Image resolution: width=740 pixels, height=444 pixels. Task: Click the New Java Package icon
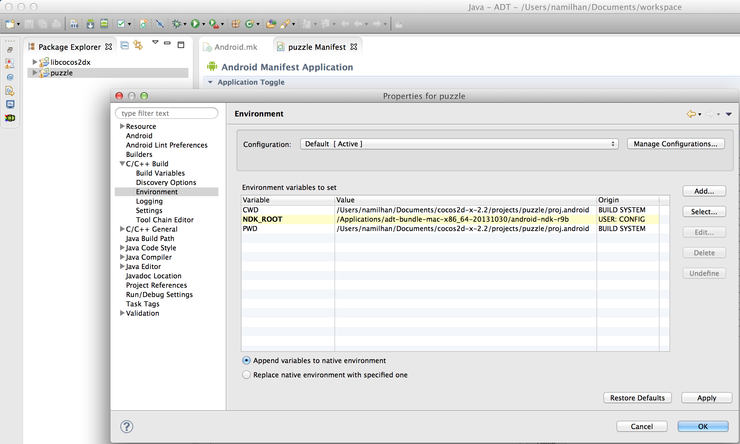point(235,24)
